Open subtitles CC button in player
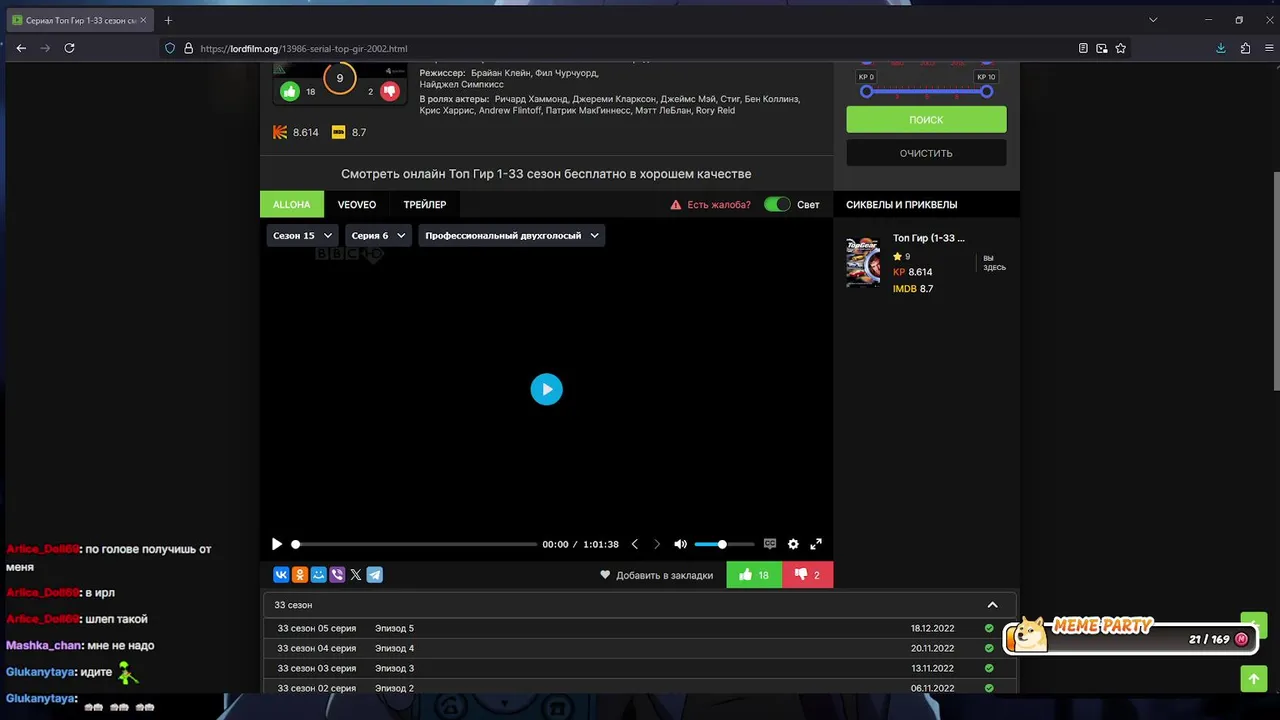This screenshot has width=1280, height=720. point(770,544)
